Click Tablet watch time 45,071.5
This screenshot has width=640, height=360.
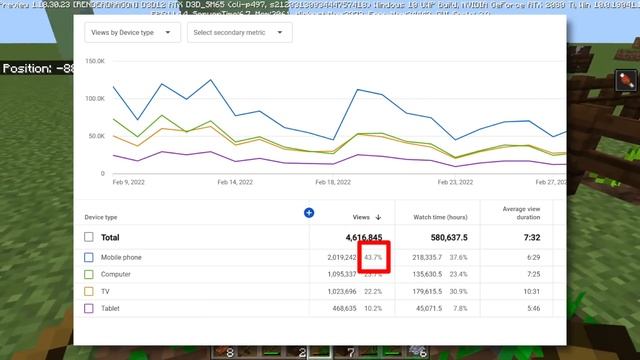click(x=429, y=309)
